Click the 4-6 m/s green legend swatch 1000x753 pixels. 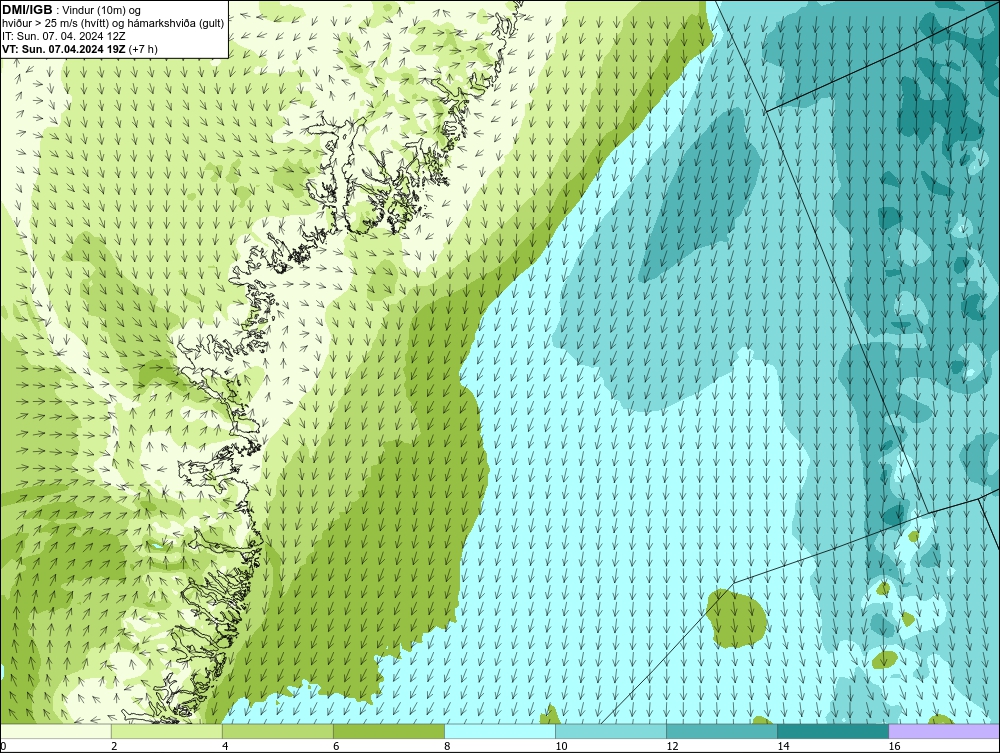click(277, 731)
